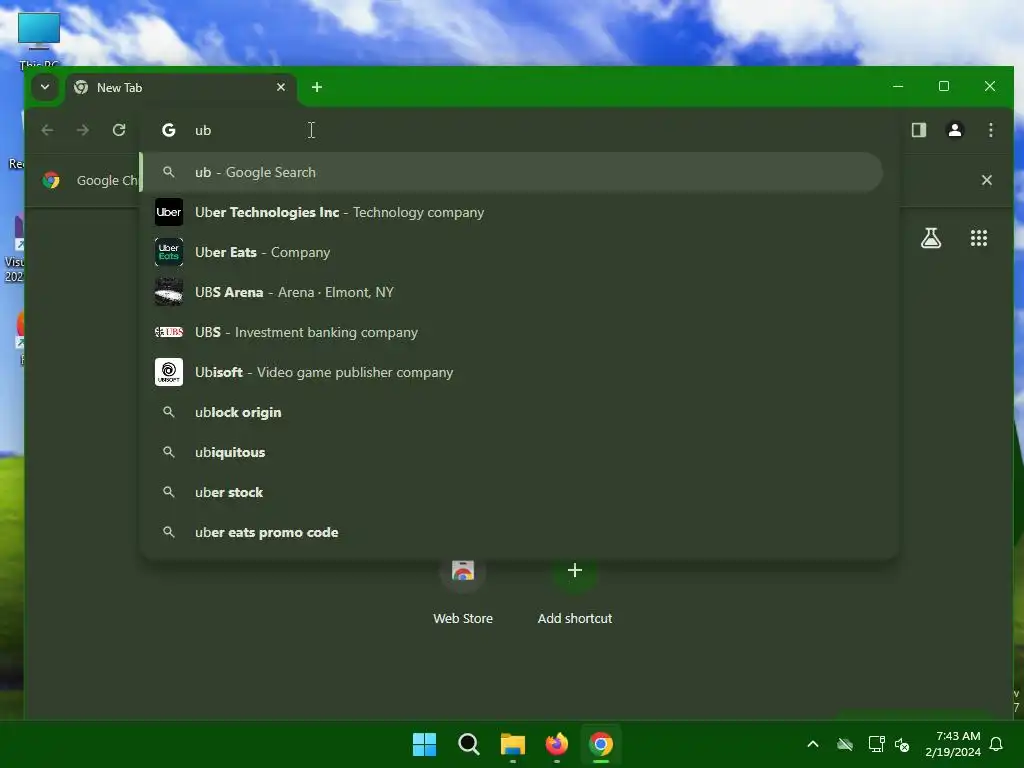The height and width of the screenshot is (768, 1024).
Task: Click the Ubisoft logo thumbnail
Action: point(168,372)
